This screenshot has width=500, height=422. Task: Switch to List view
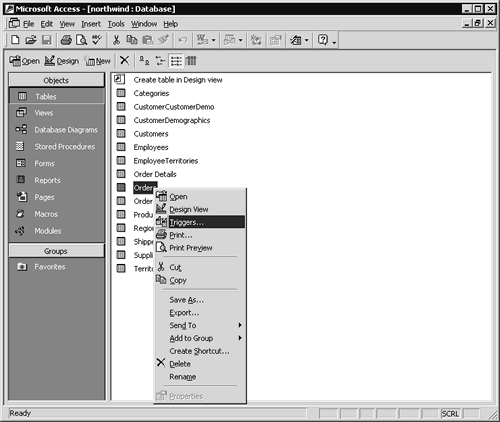point(176,61)
